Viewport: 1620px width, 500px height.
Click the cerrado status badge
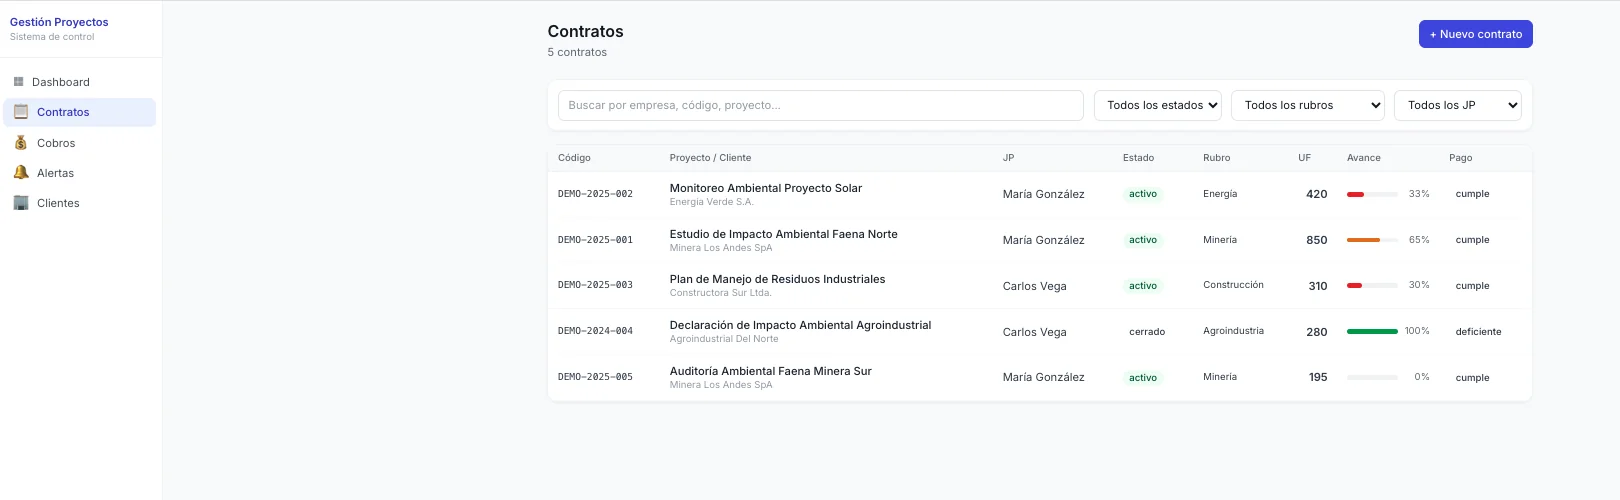pyautogui.click(x=1147, y=332)
